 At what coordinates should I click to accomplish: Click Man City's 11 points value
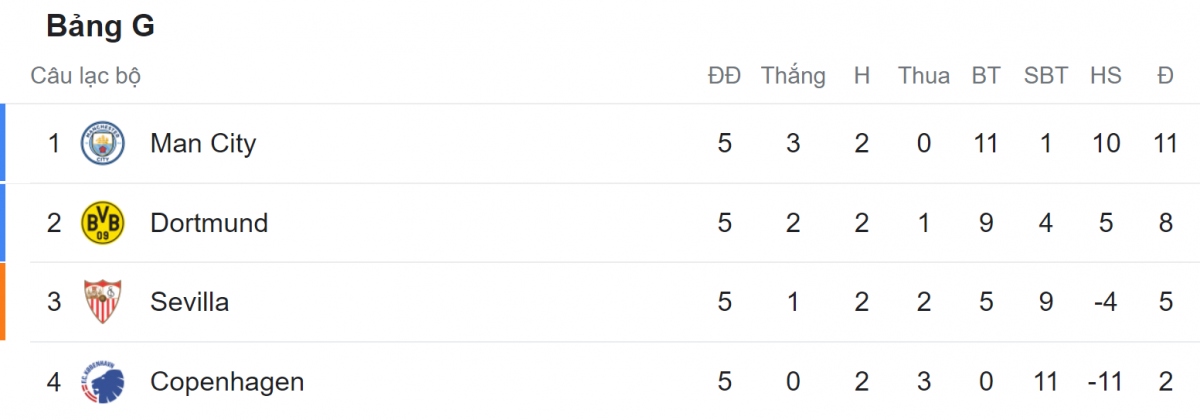(x=1165, y=144)
